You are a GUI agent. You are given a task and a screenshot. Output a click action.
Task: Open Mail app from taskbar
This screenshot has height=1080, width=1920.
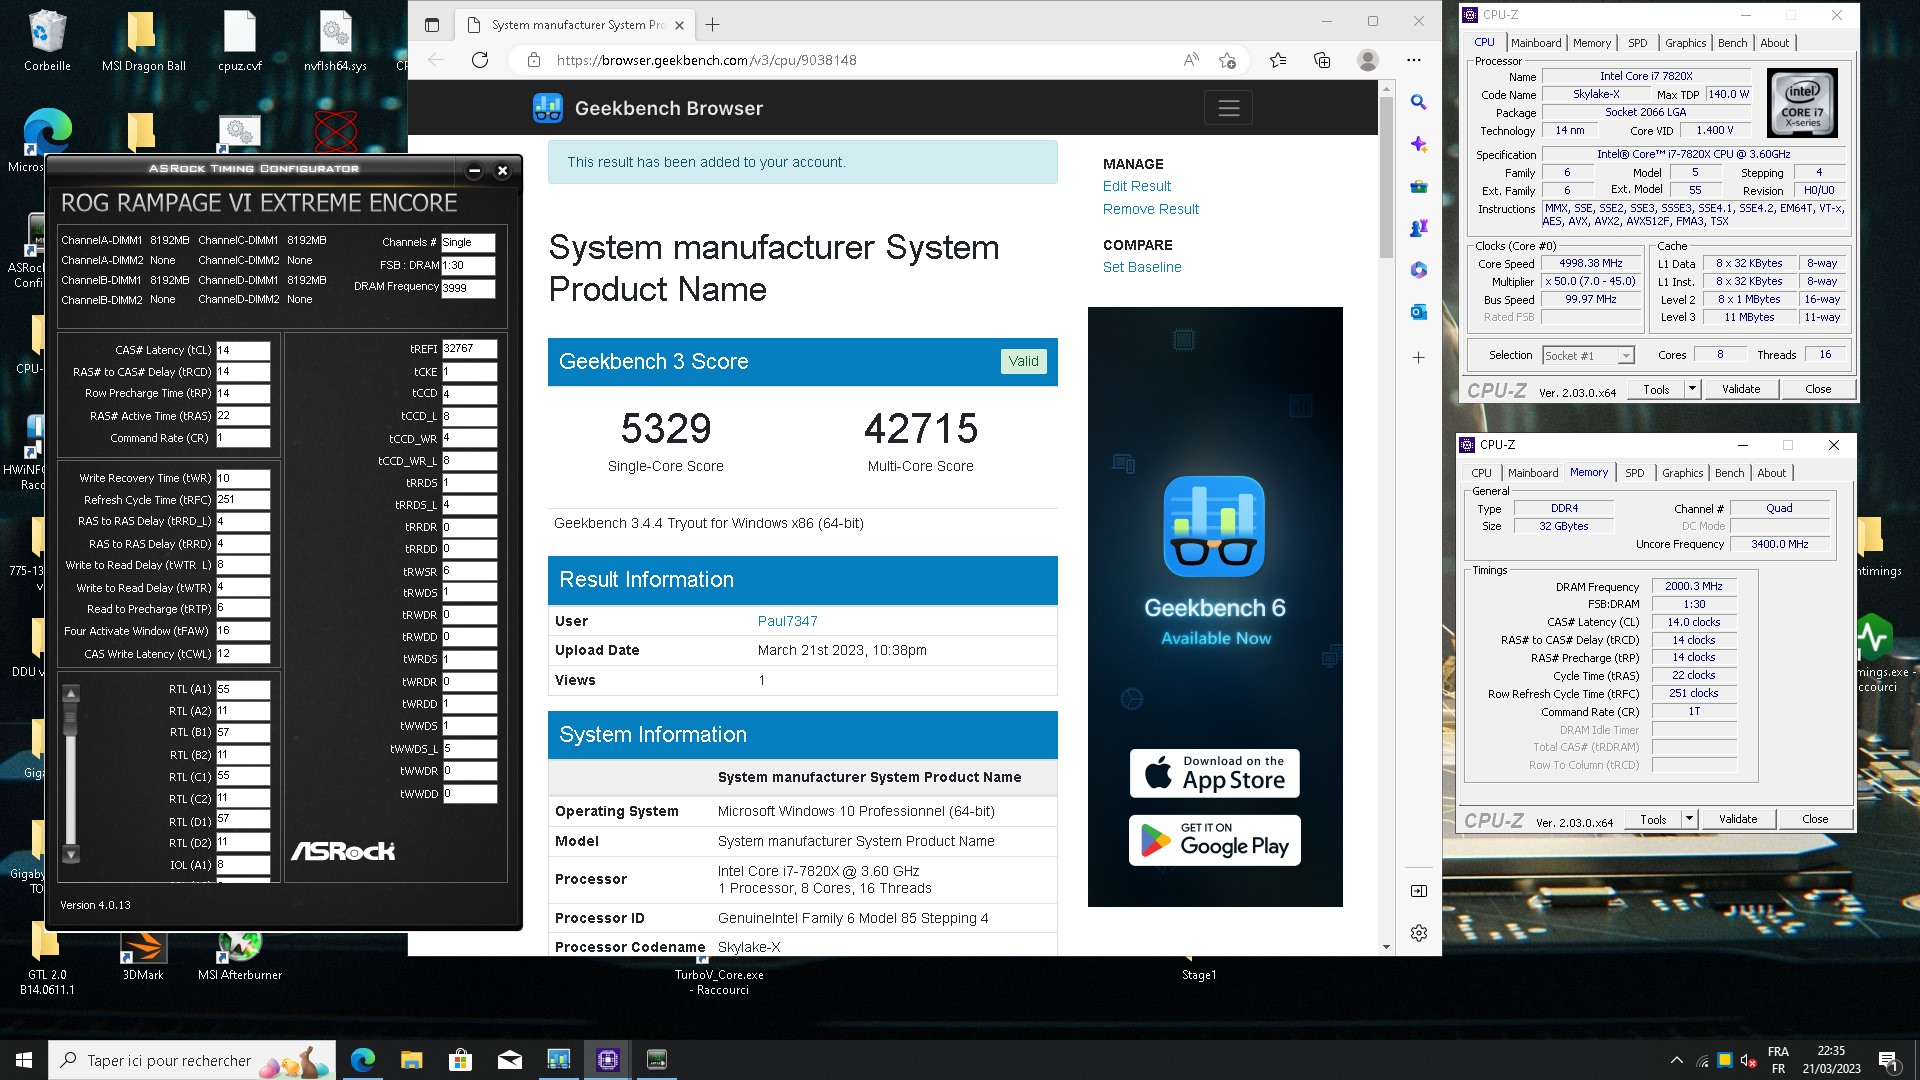click(x=510, y=1060)
